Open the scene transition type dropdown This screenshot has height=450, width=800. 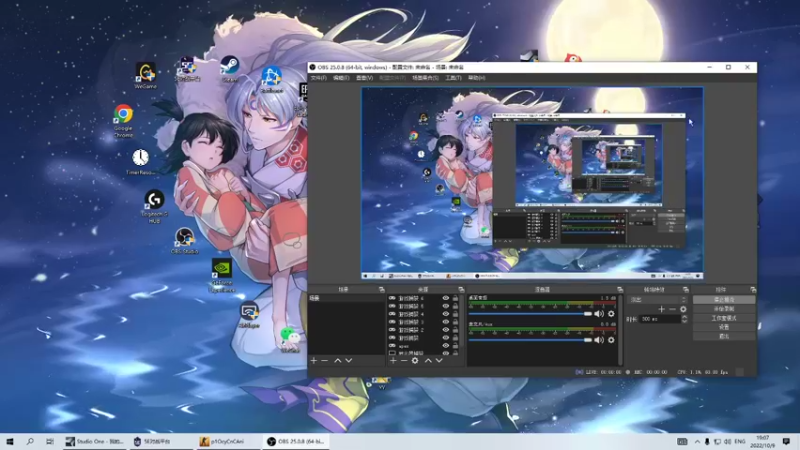(658, 299)
